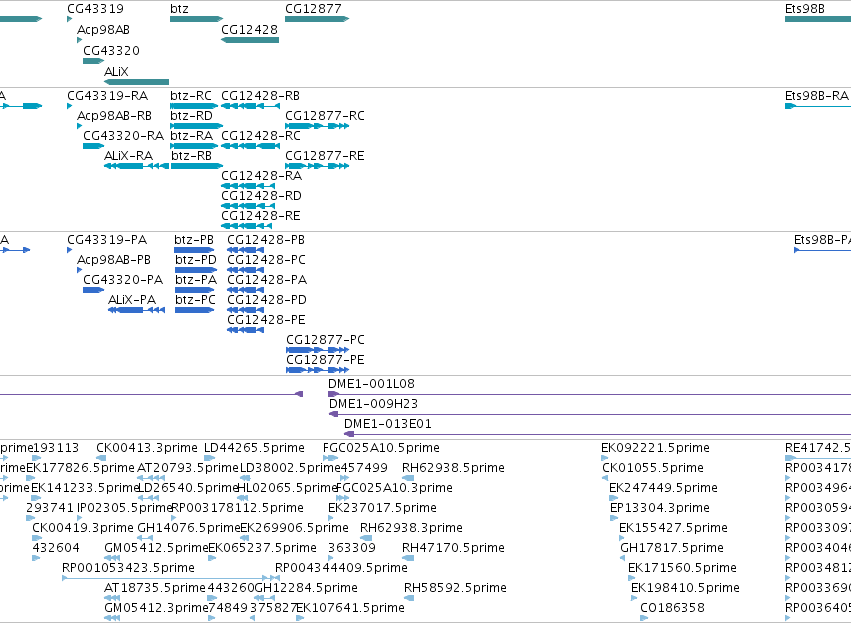Click the CK01055.5prime EST label
This screenshot has height=623, width=851.
click(x=653, y=468)
